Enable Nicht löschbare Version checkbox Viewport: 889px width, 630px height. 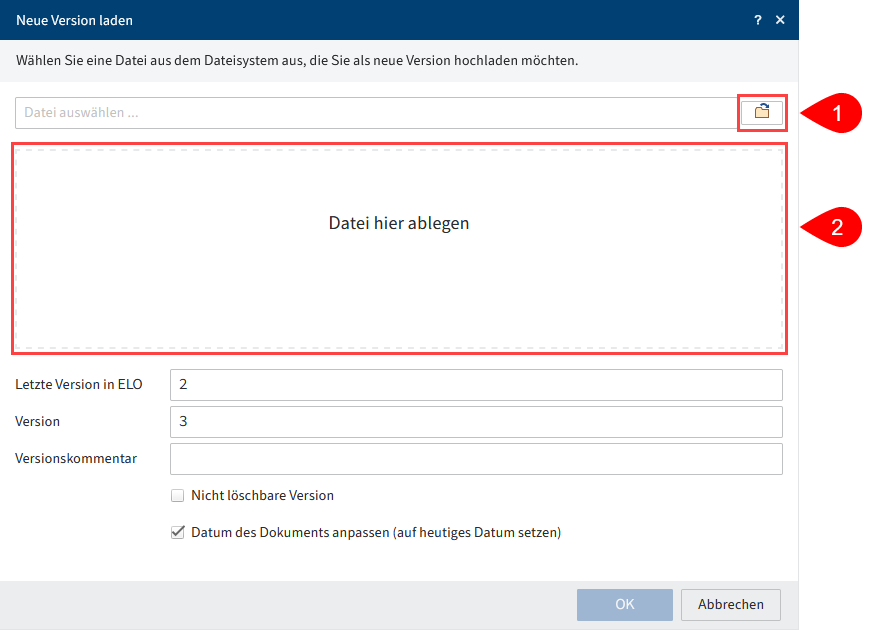(x=177, y=496)
